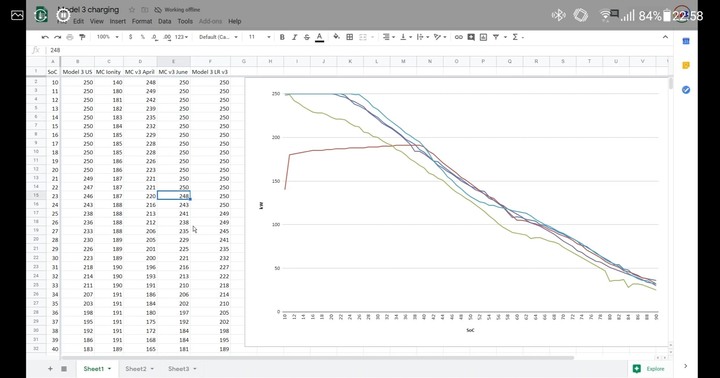Open the Edit menu
This screenshot has height=378, width=720.
pyautogui.click(x=79, y=21)
